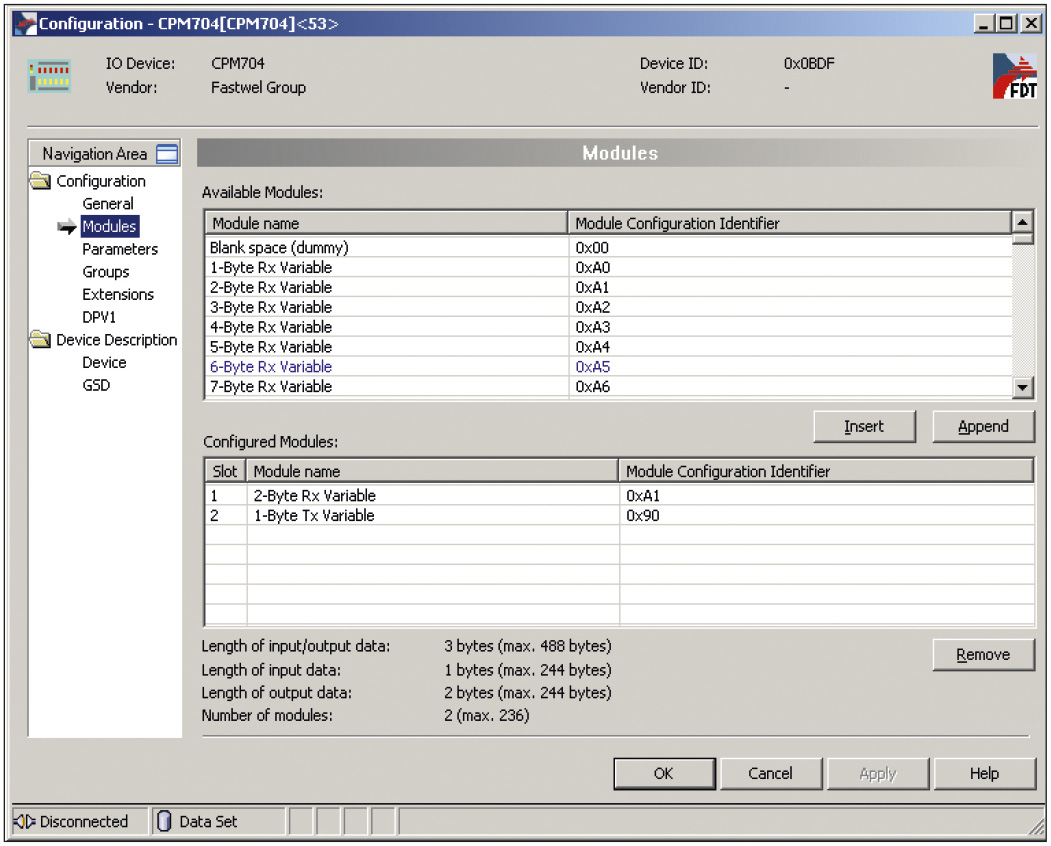Click available Module Configuration Identifier header
Image resolution: width=1051 pixels, height=846 pixels.
790,223
